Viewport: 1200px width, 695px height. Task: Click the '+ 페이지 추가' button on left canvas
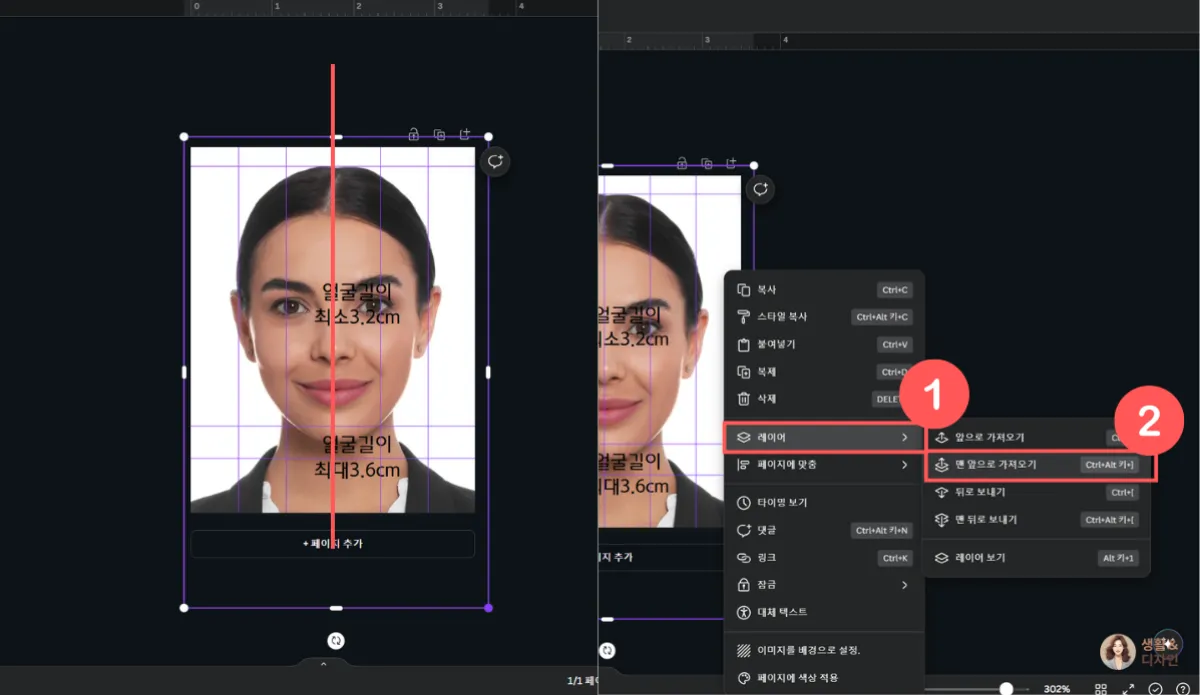click(332, 543)
